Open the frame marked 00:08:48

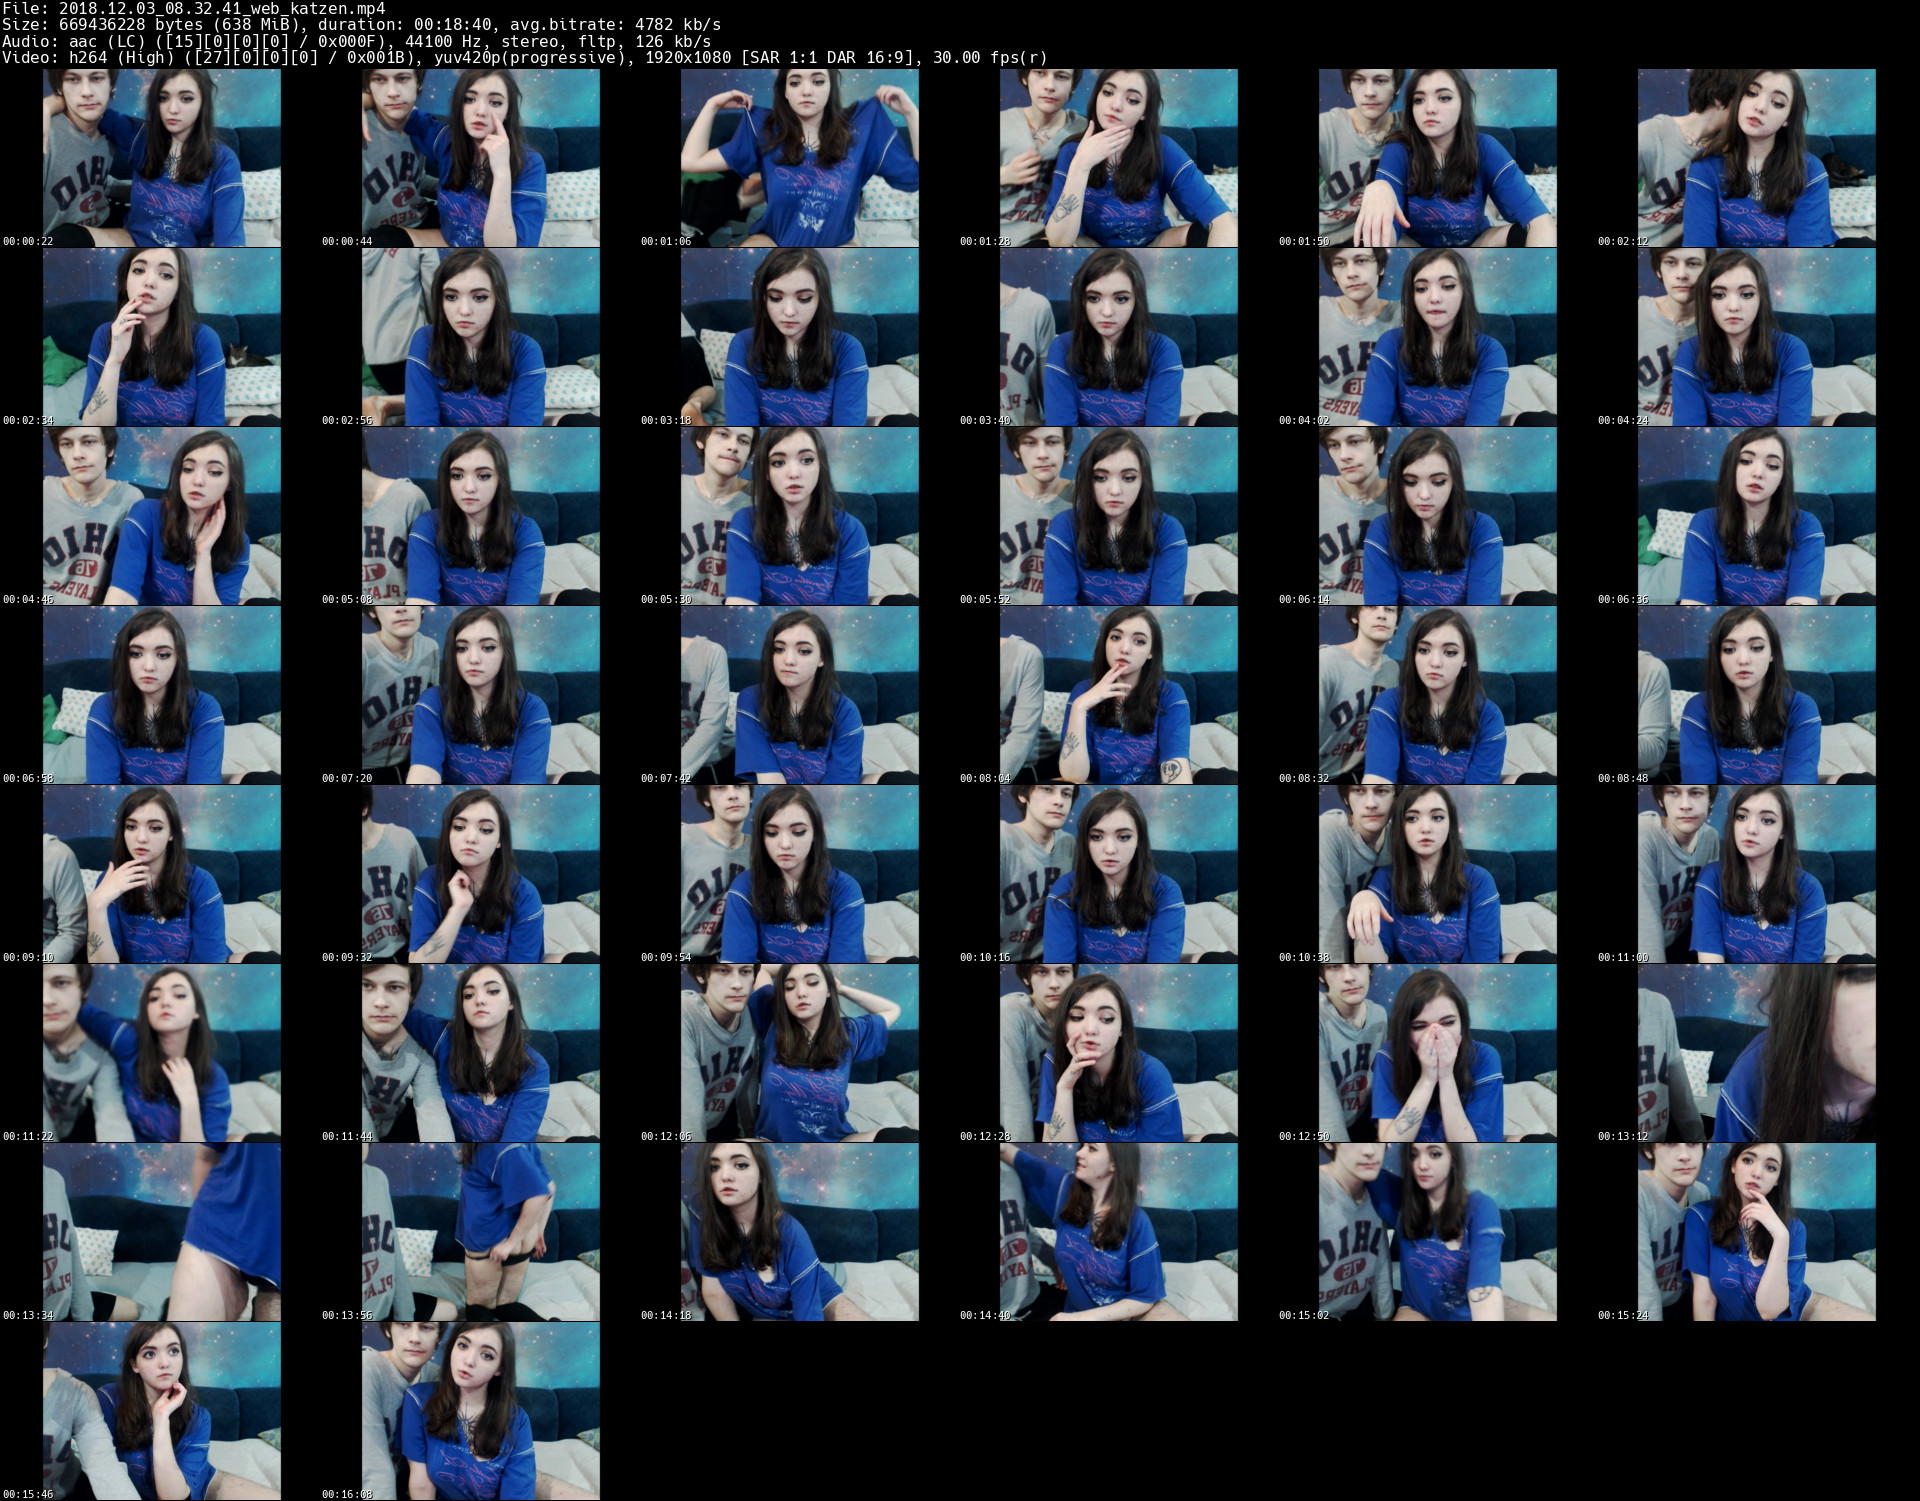(x=1757, y=695)
